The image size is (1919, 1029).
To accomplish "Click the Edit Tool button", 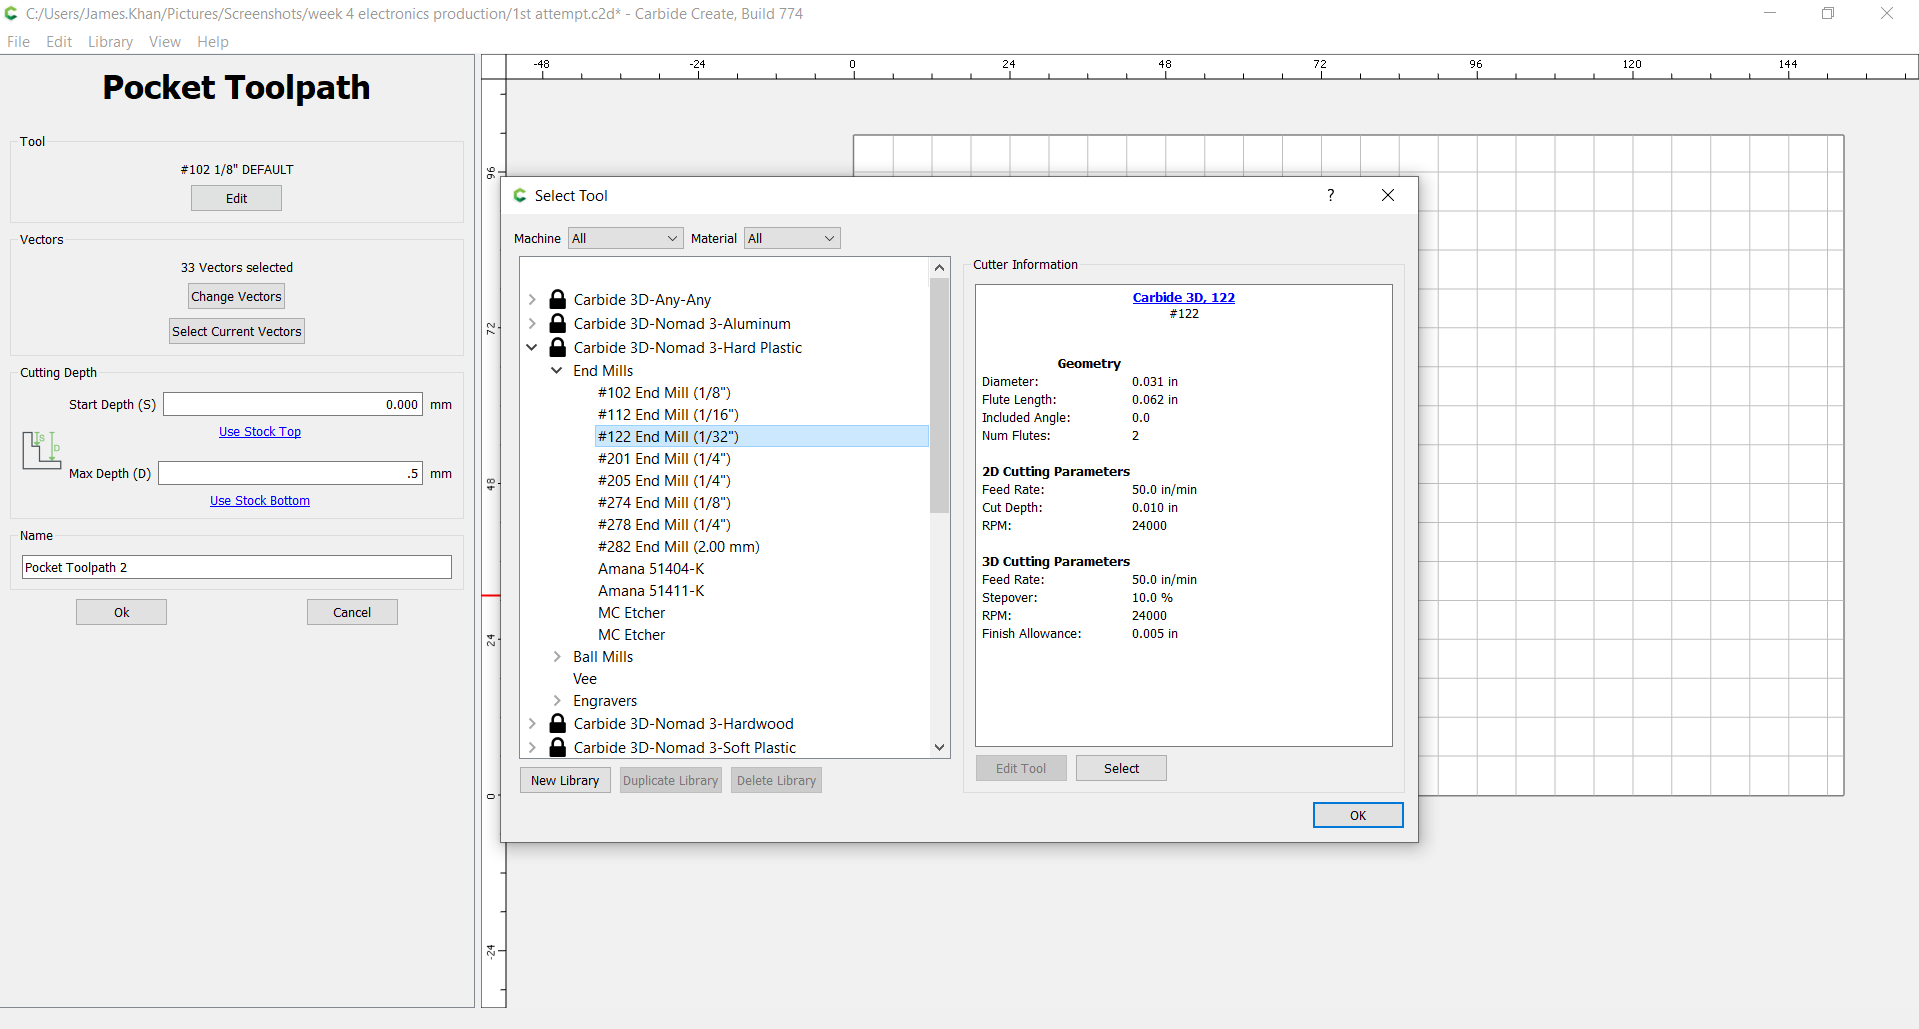I will point(1021,768).
